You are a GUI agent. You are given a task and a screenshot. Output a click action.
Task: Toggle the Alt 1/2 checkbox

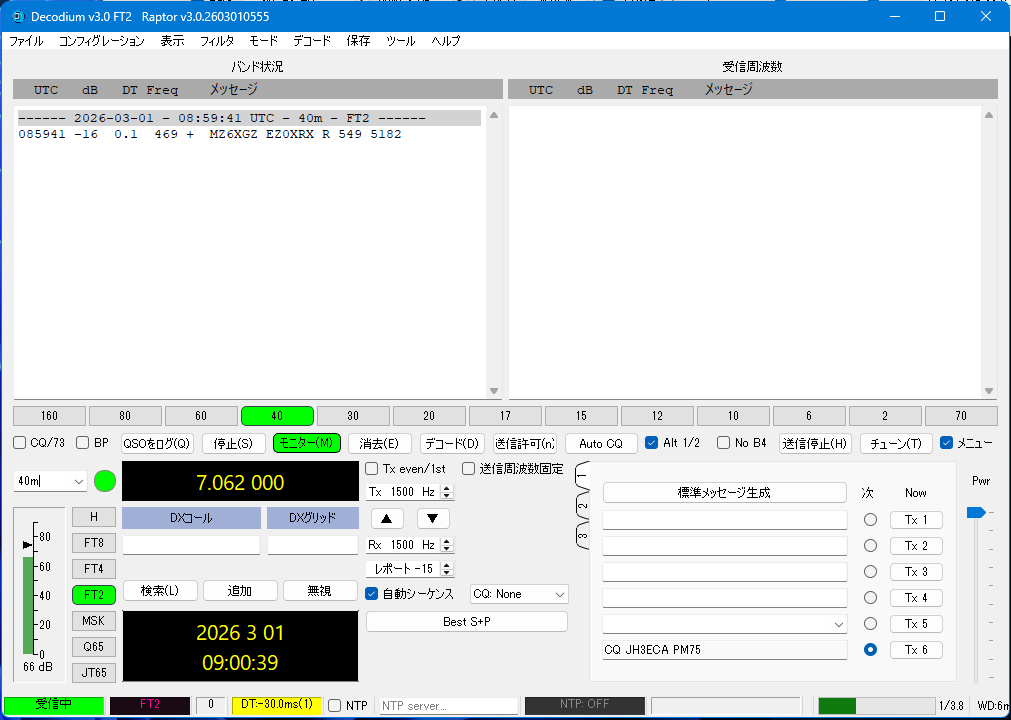(652, 443)
